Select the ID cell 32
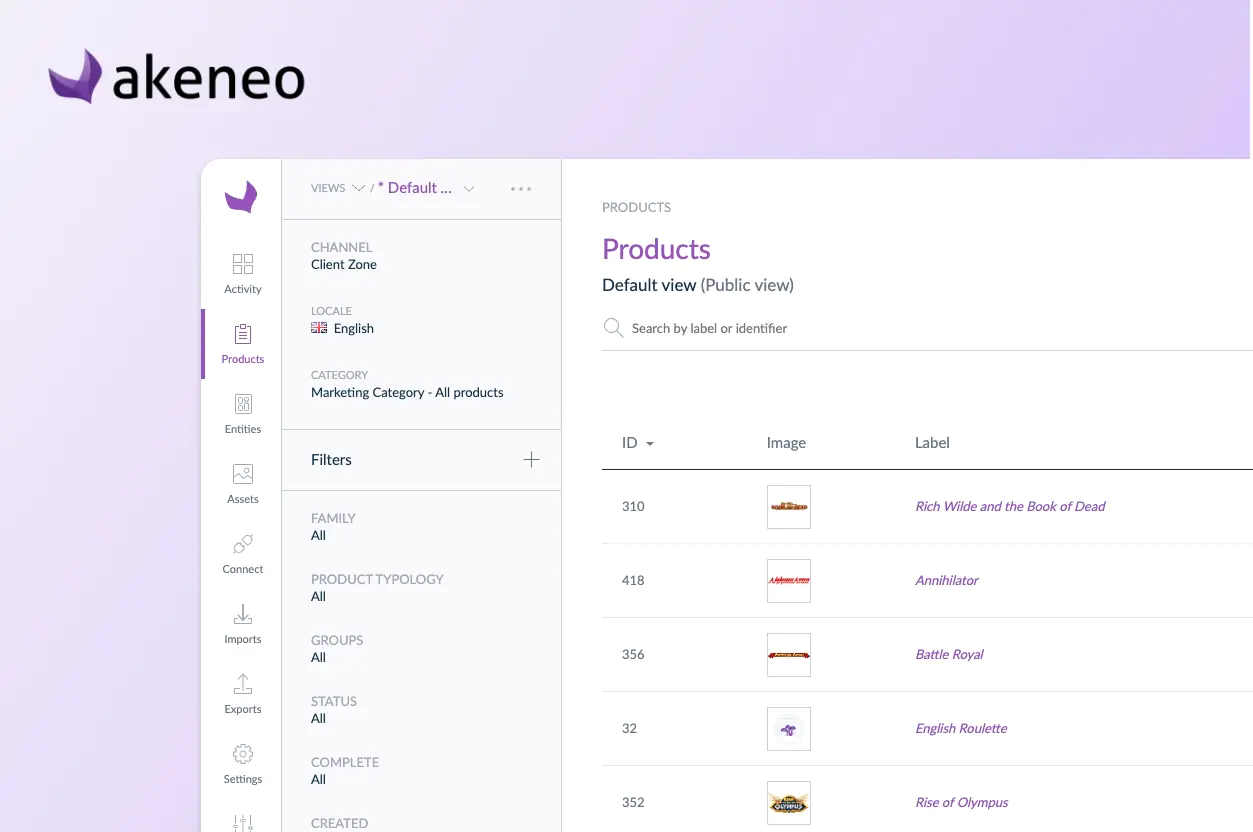 pos(629,728)
